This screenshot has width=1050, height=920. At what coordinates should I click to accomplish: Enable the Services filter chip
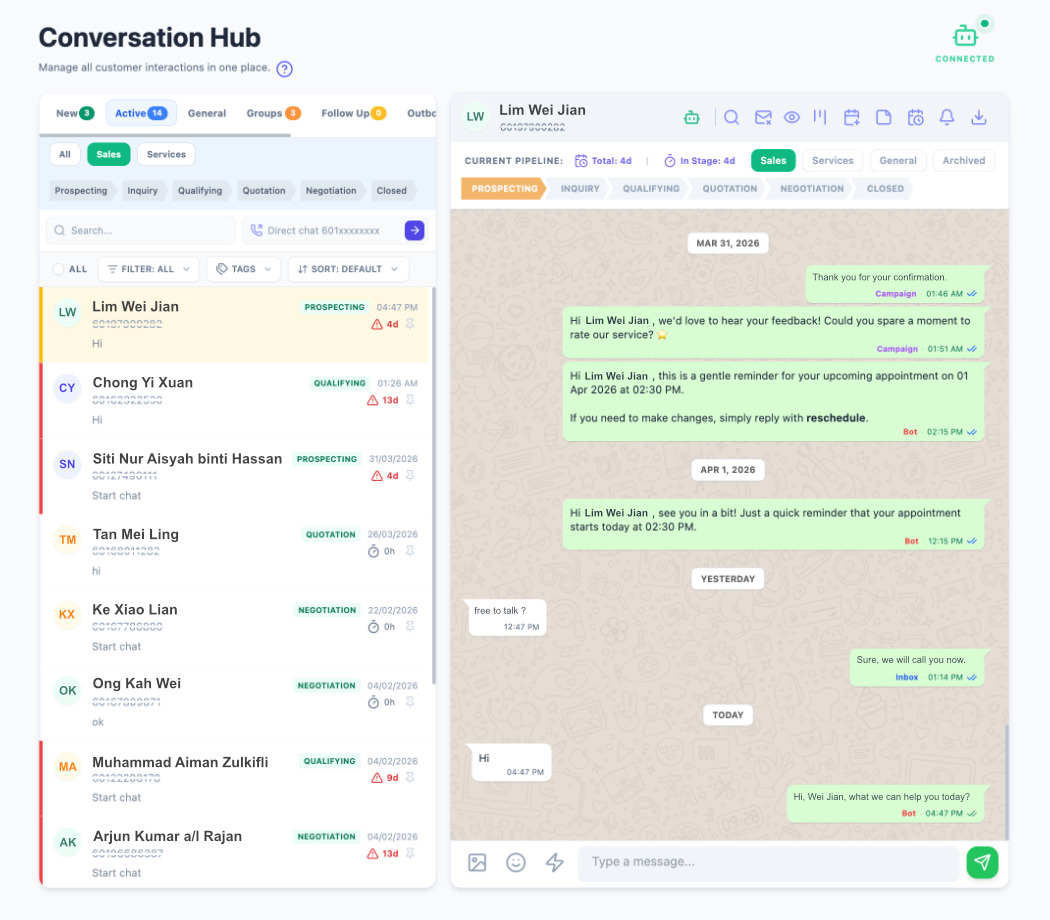(166, 154)
